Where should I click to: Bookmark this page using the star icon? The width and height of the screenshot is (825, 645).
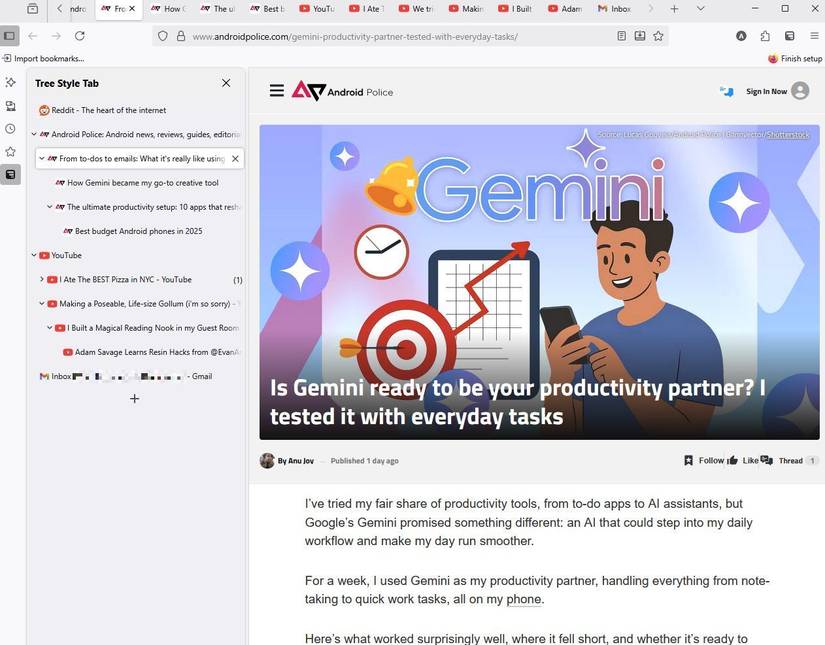(x=658, y=36)
